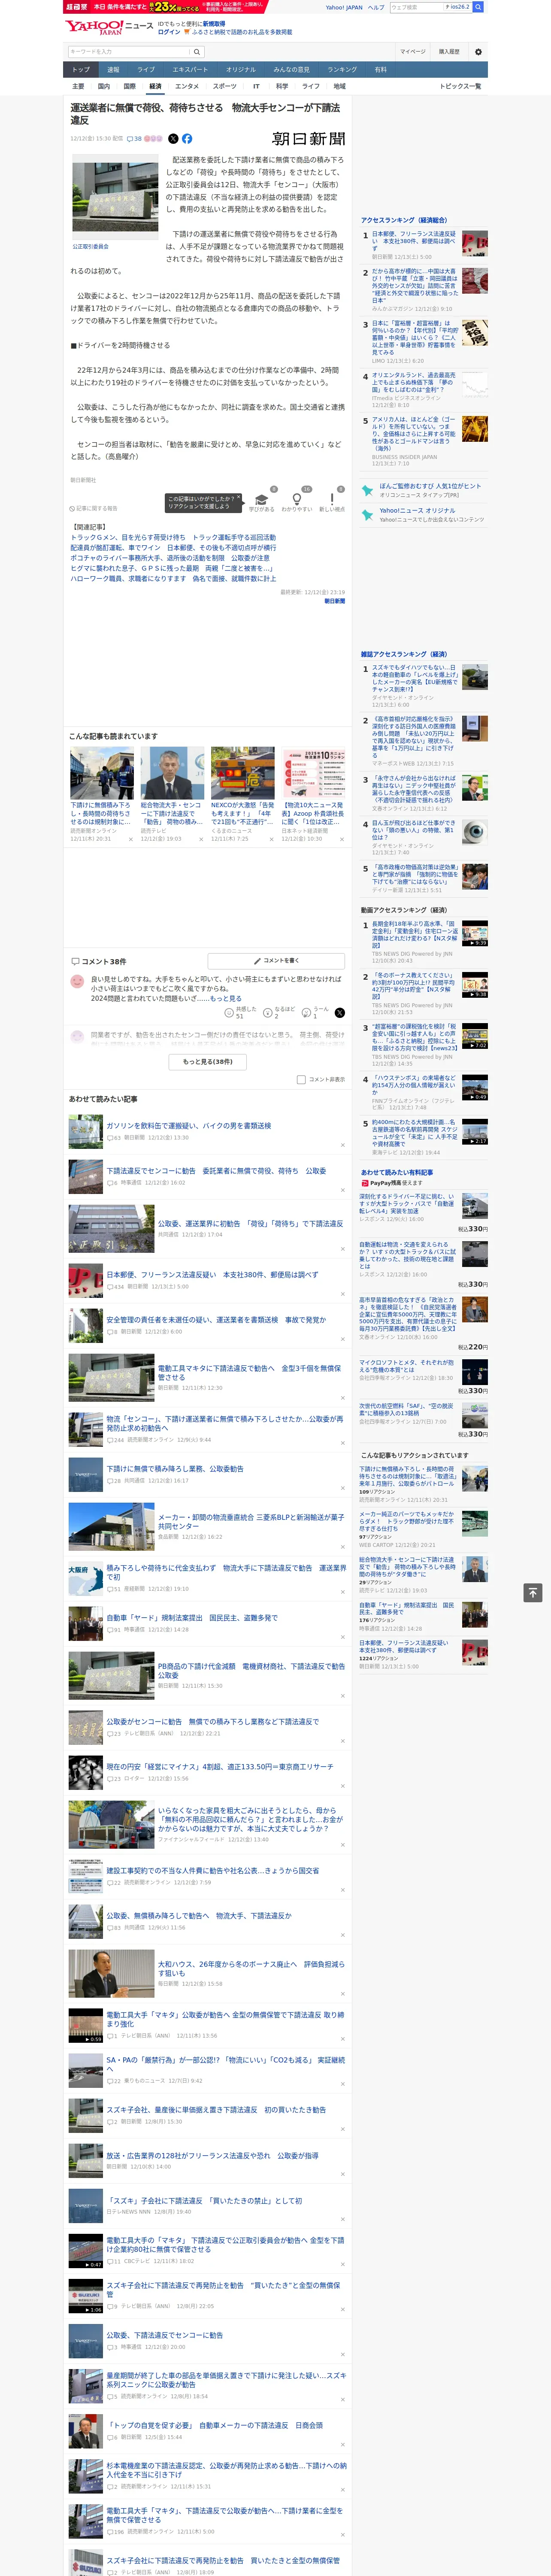Open settings gear icon in header
Image resolution: width=551 pixels, height=2576 pixels.
click(478, 52)
